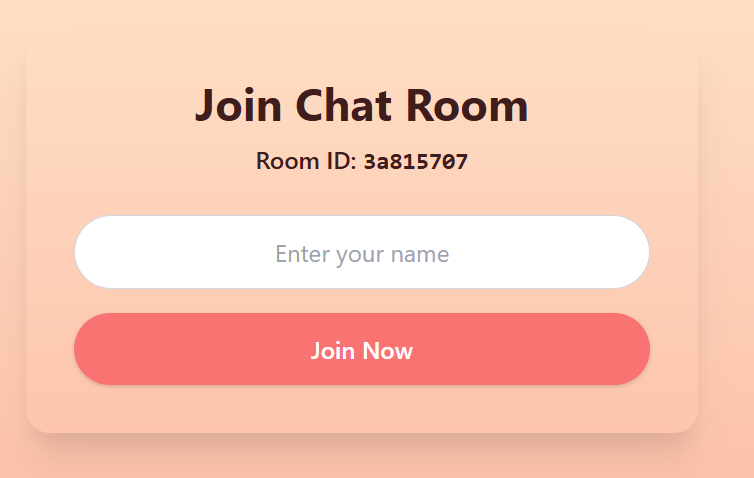Click empty card area below Join Now
Screen dimensions: 754x478
pyautogui.click(x=362, y=409)
